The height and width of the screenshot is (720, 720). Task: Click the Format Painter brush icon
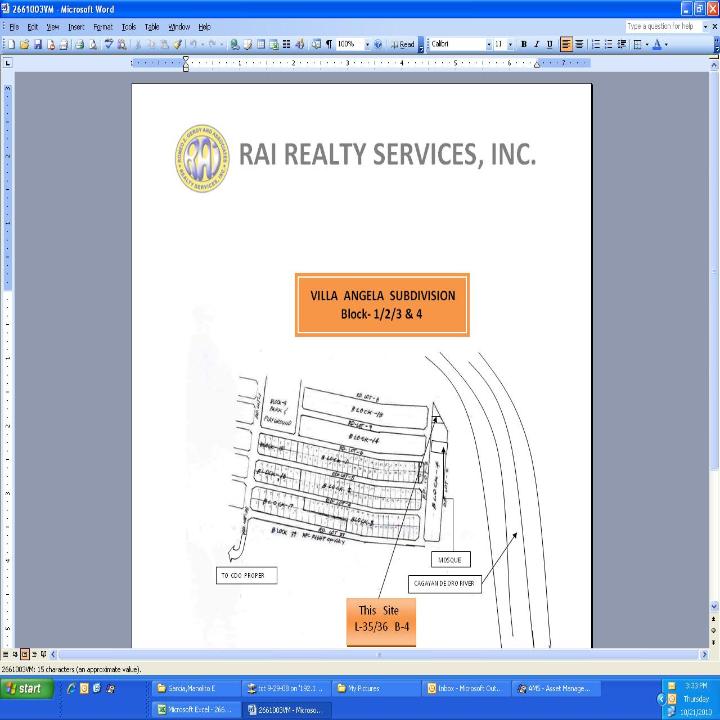177,45
